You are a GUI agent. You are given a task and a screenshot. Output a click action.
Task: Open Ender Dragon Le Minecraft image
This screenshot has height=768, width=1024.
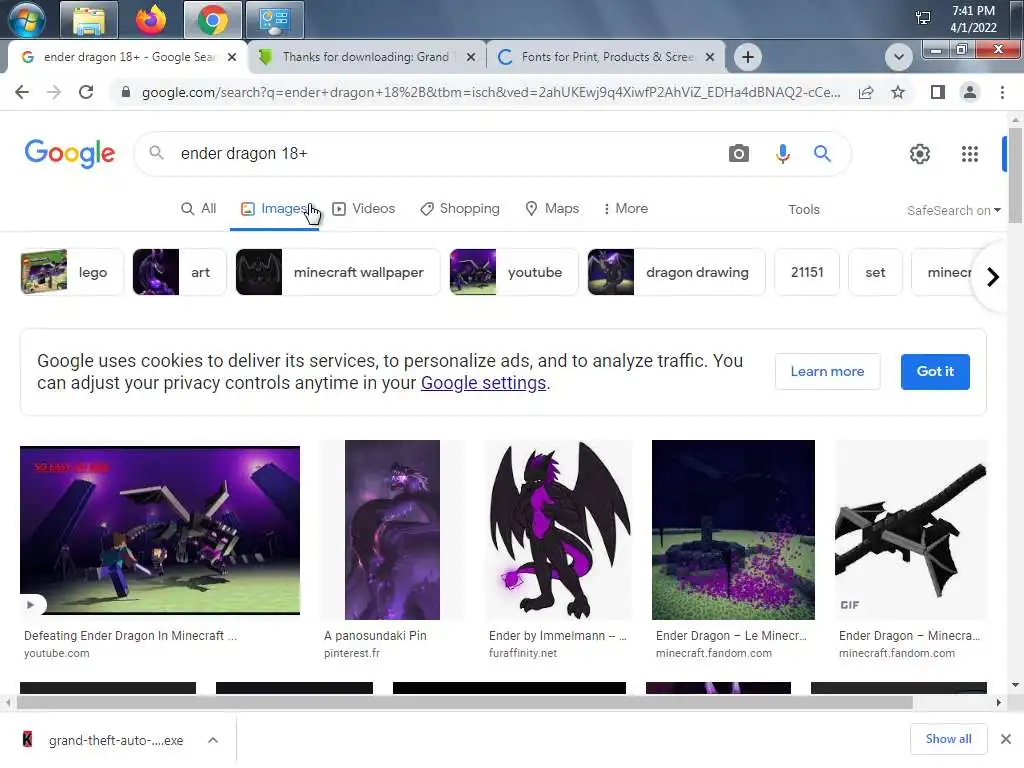coord(733,530)
